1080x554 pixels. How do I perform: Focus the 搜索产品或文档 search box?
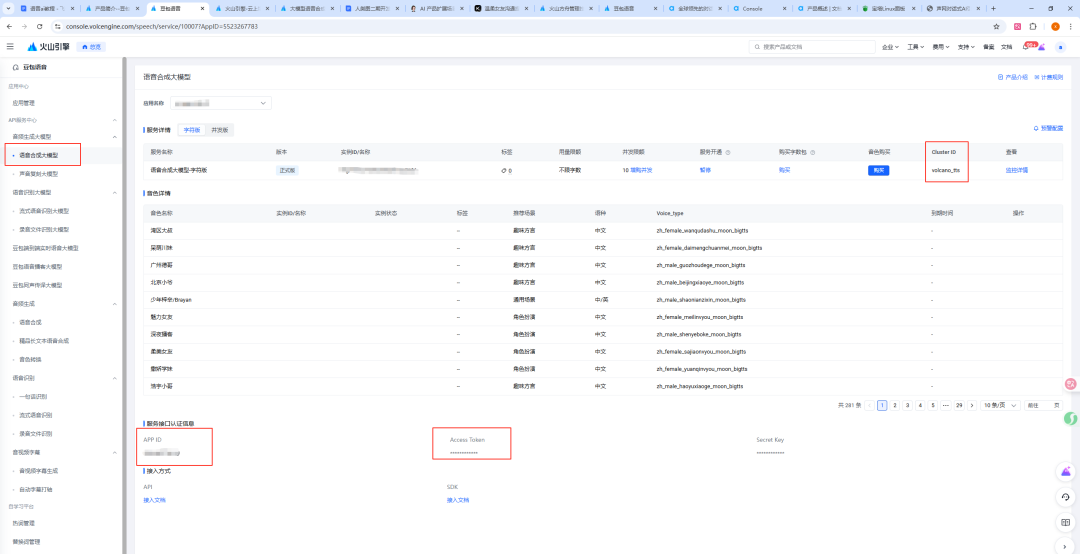click(x=811, y=47)
